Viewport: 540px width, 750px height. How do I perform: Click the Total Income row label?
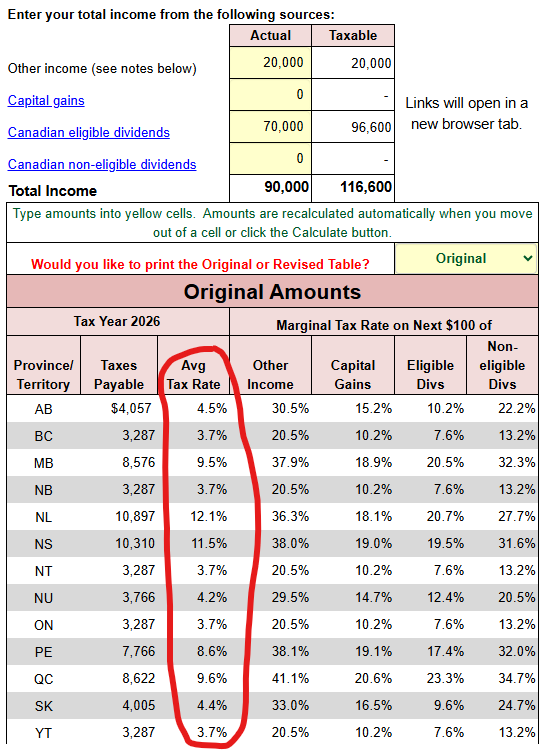53,191
